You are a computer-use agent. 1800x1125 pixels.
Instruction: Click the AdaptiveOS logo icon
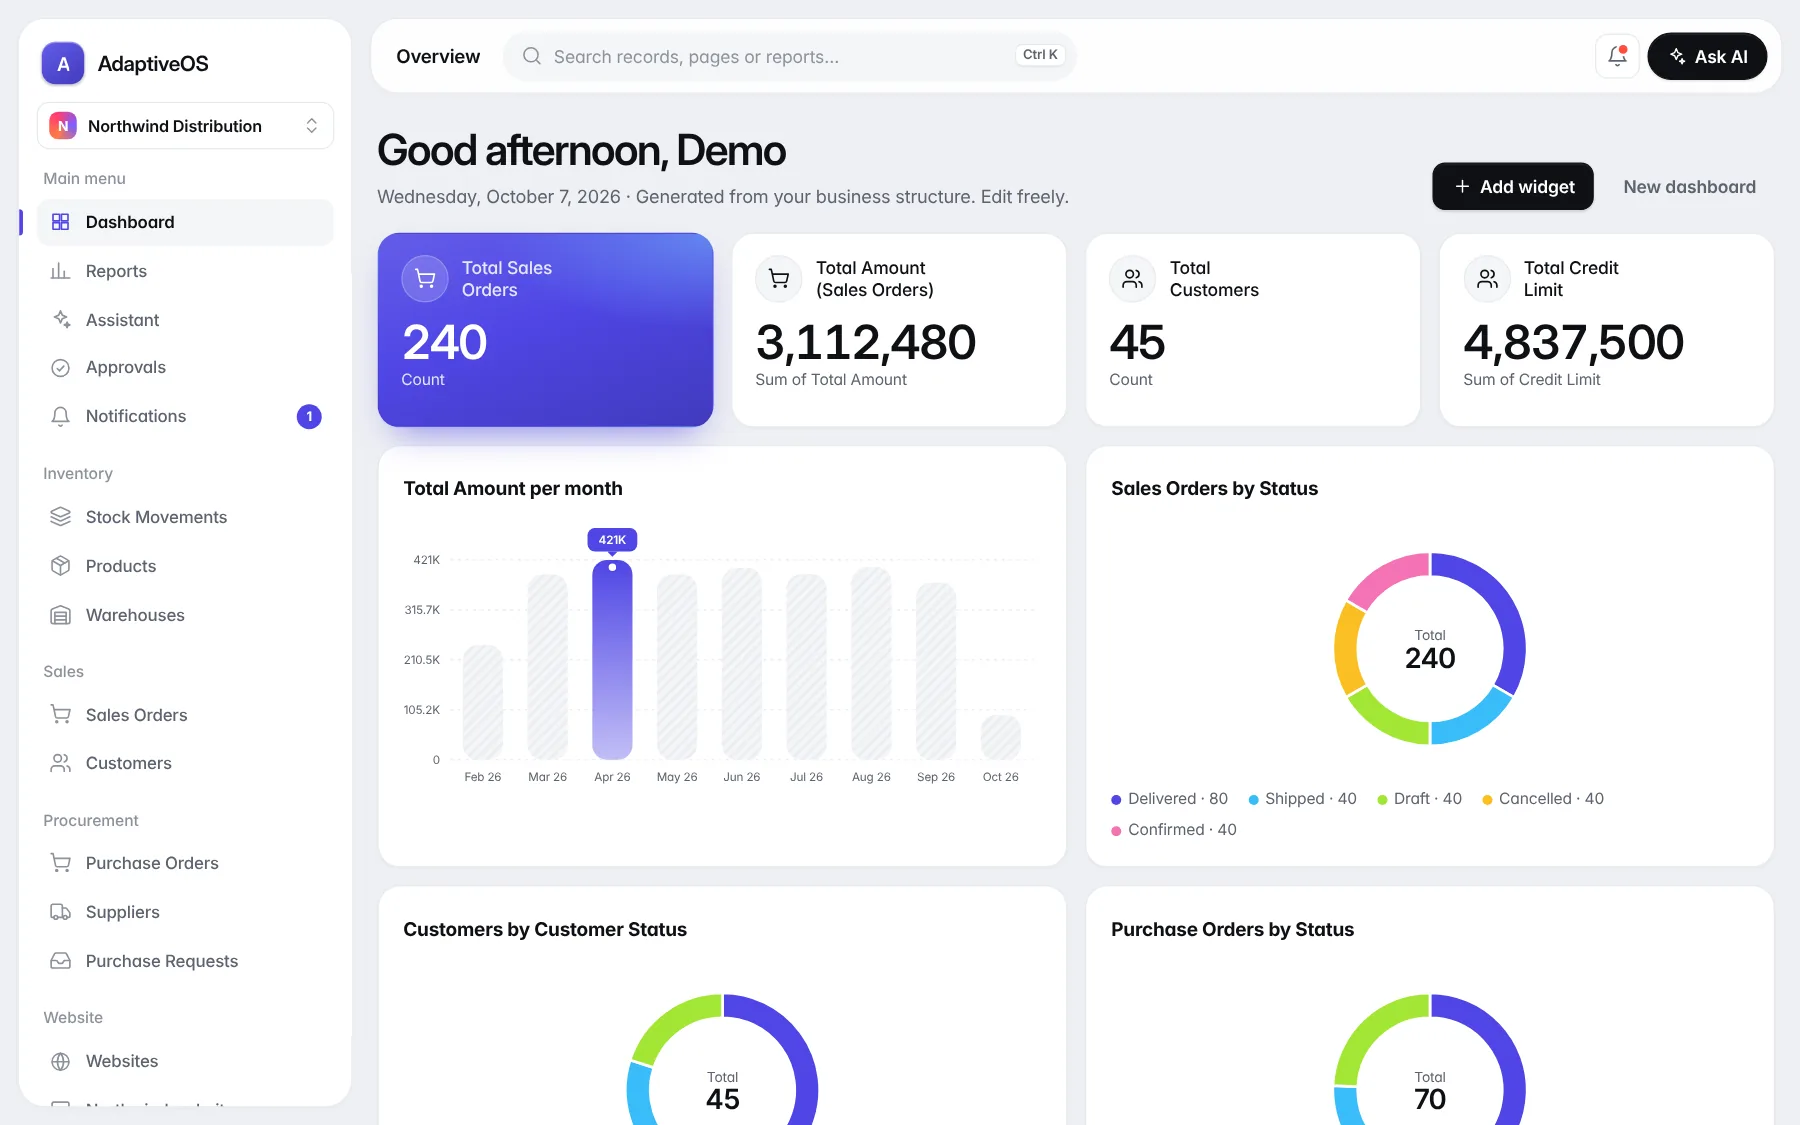tap(63, 63)
